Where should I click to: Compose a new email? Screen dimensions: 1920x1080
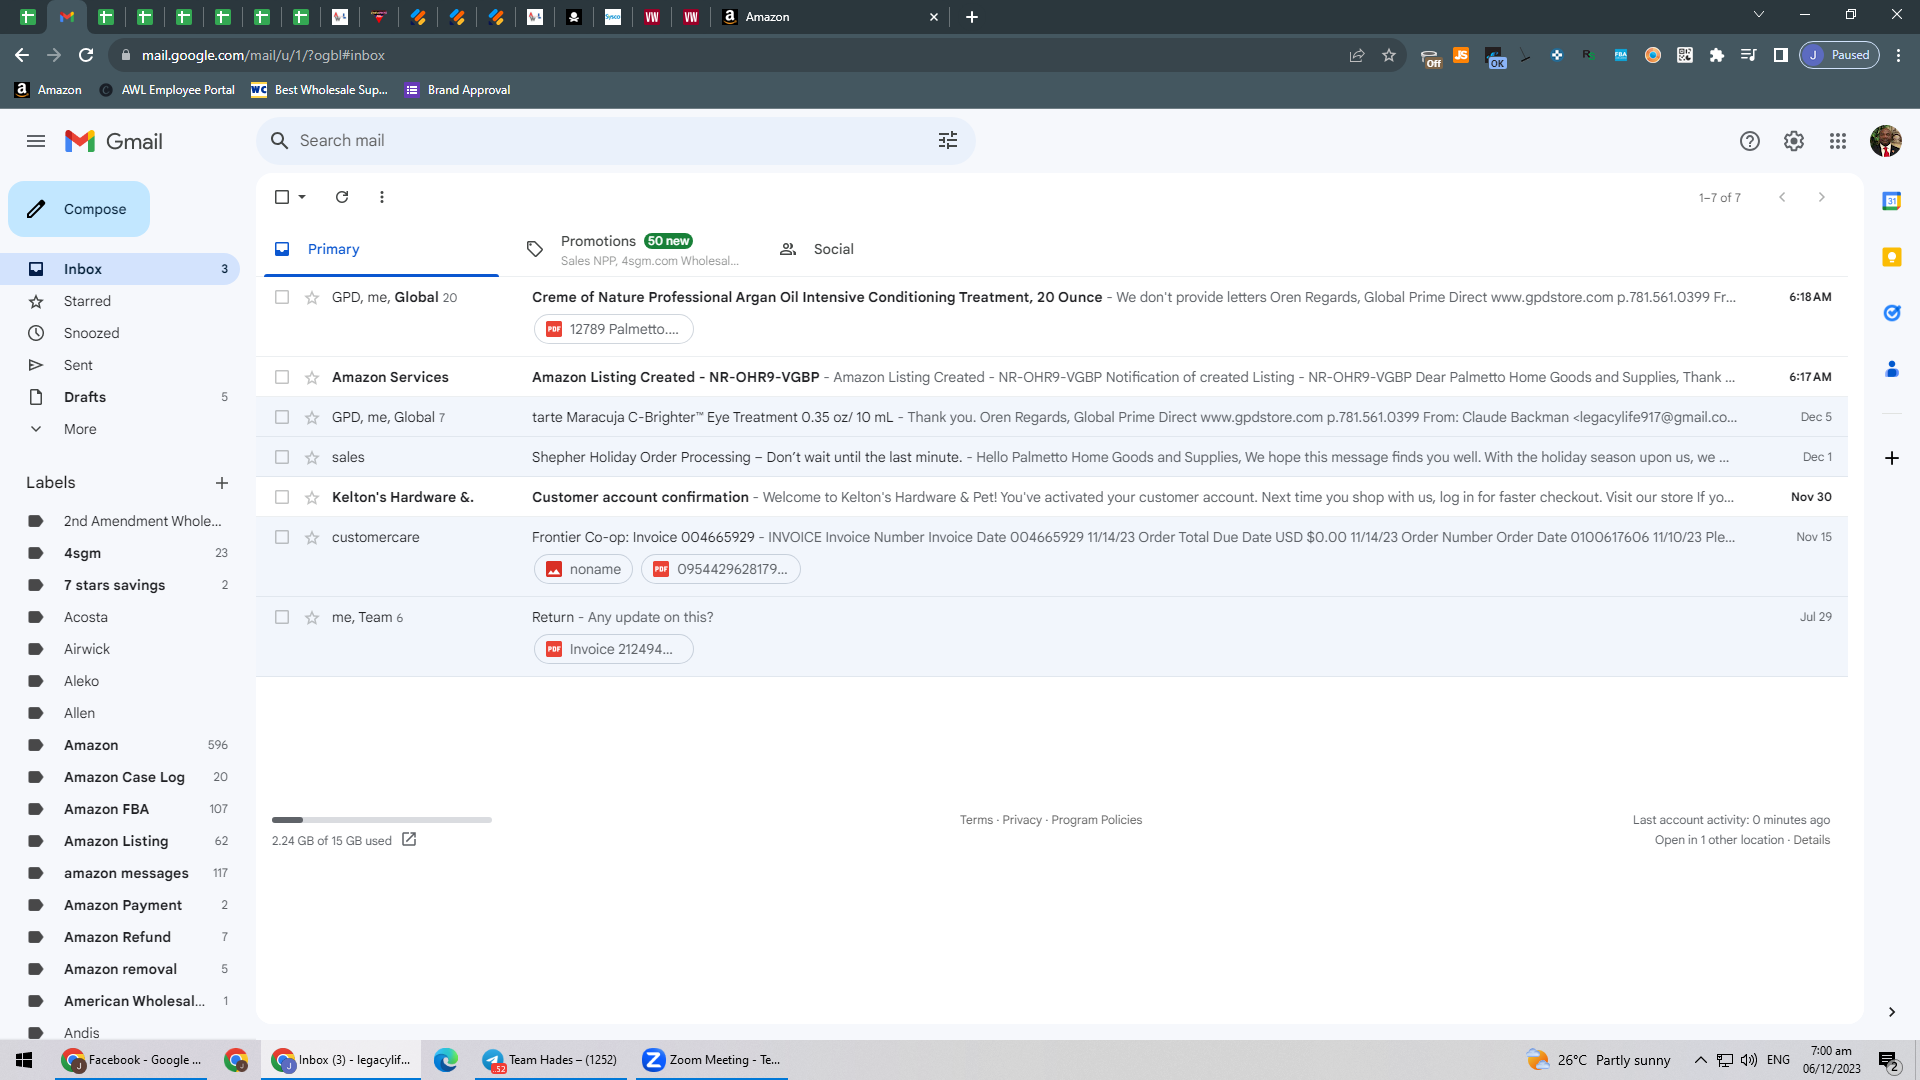click(79, 209)
